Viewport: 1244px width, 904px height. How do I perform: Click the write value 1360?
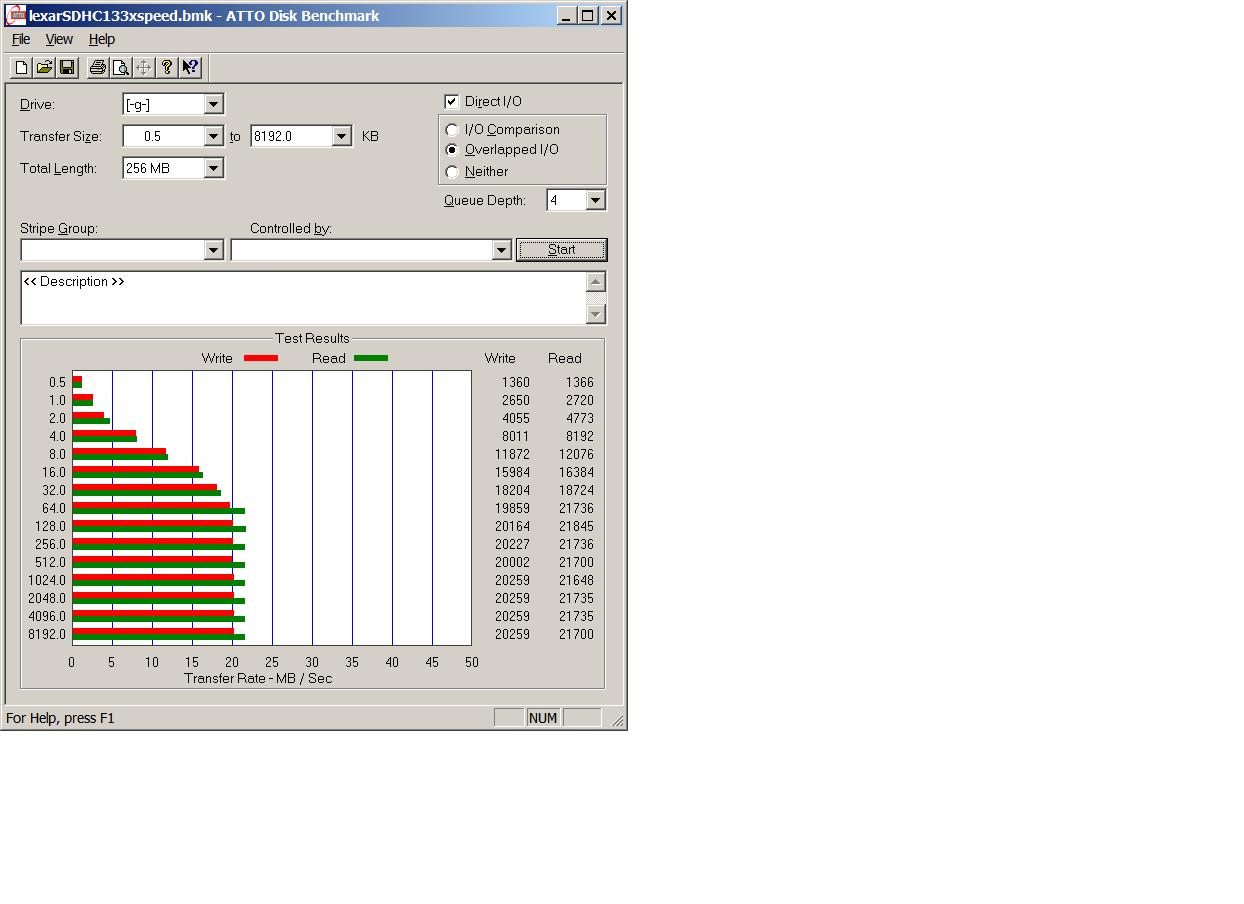[x=516, y=382]
